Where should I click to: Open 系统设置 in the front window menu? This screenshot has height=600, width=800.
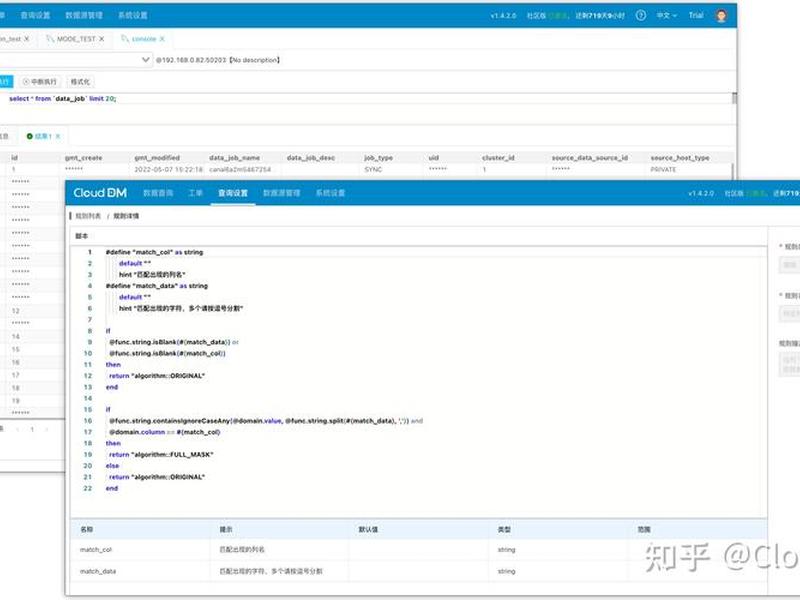(330, 193)
